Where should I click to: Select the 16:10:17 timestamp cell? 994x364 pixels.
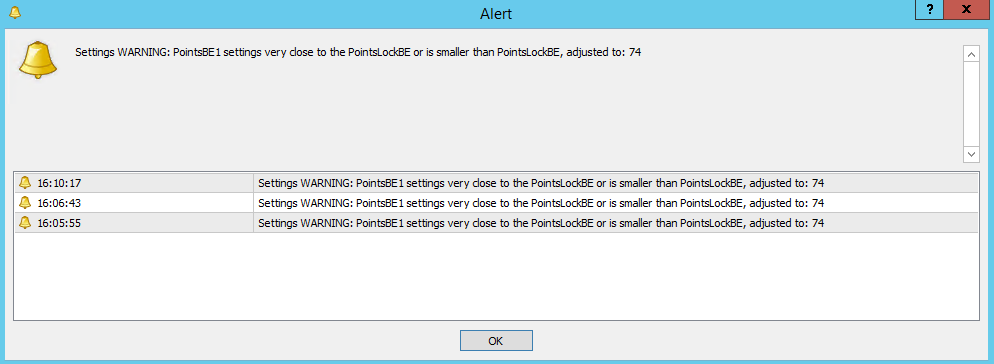[134, 183]
